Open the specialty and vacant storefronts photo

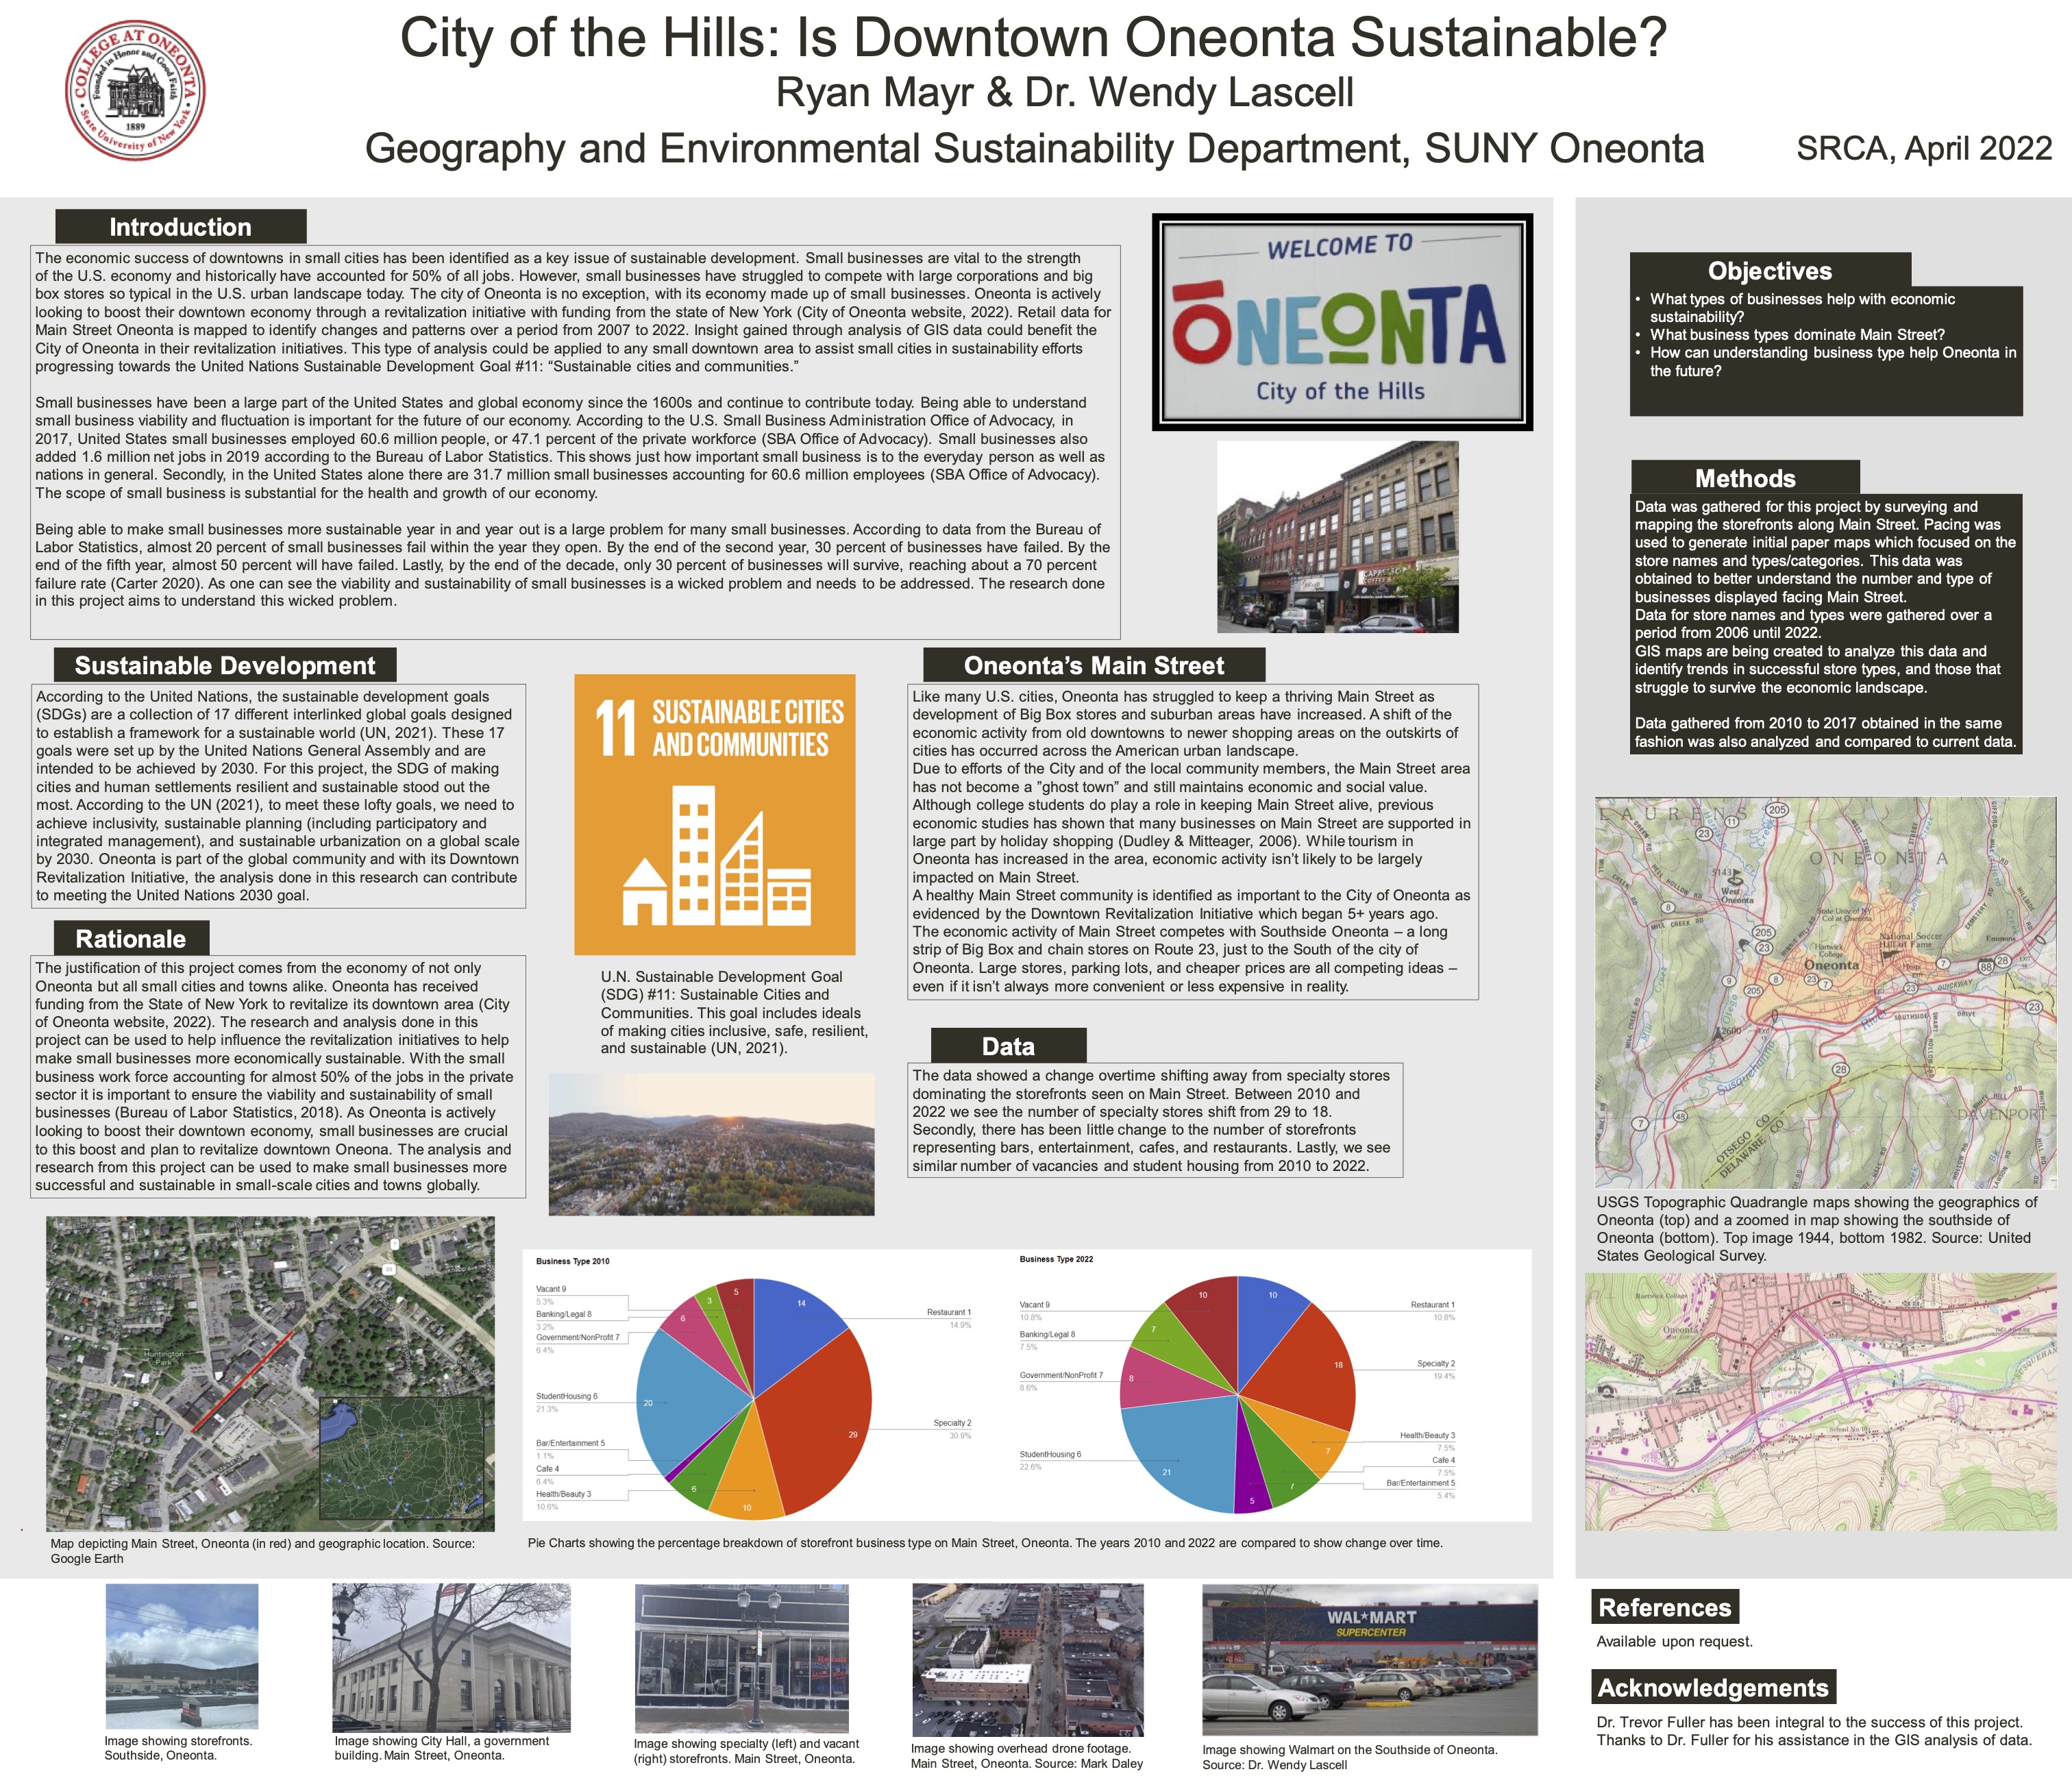click(741, 1658)
